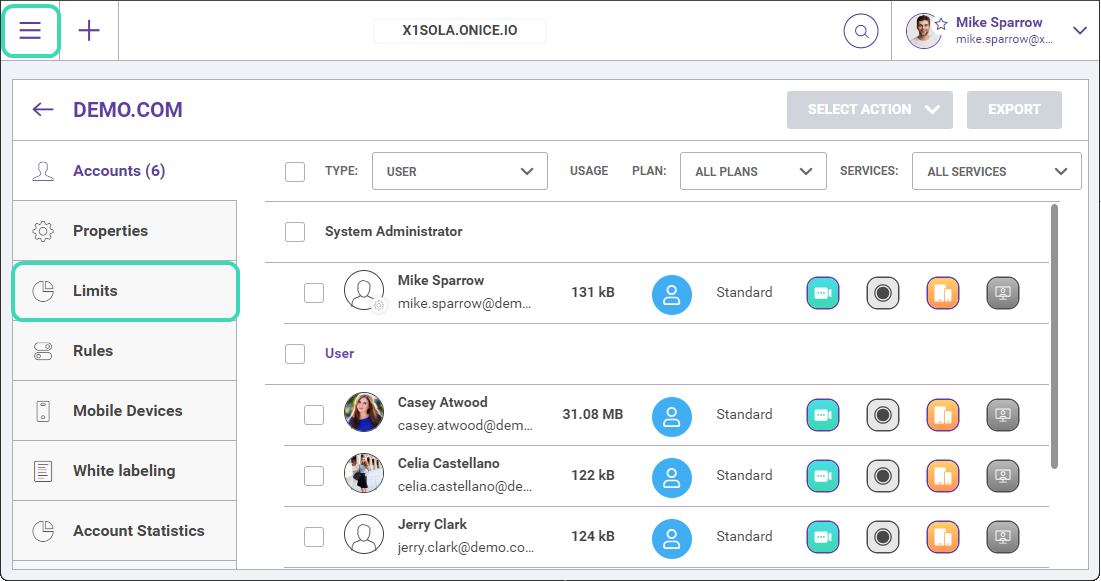Click Casey Atwood's blue user type icon
This screenshot has height=581, width=1101.
(672, 417)
